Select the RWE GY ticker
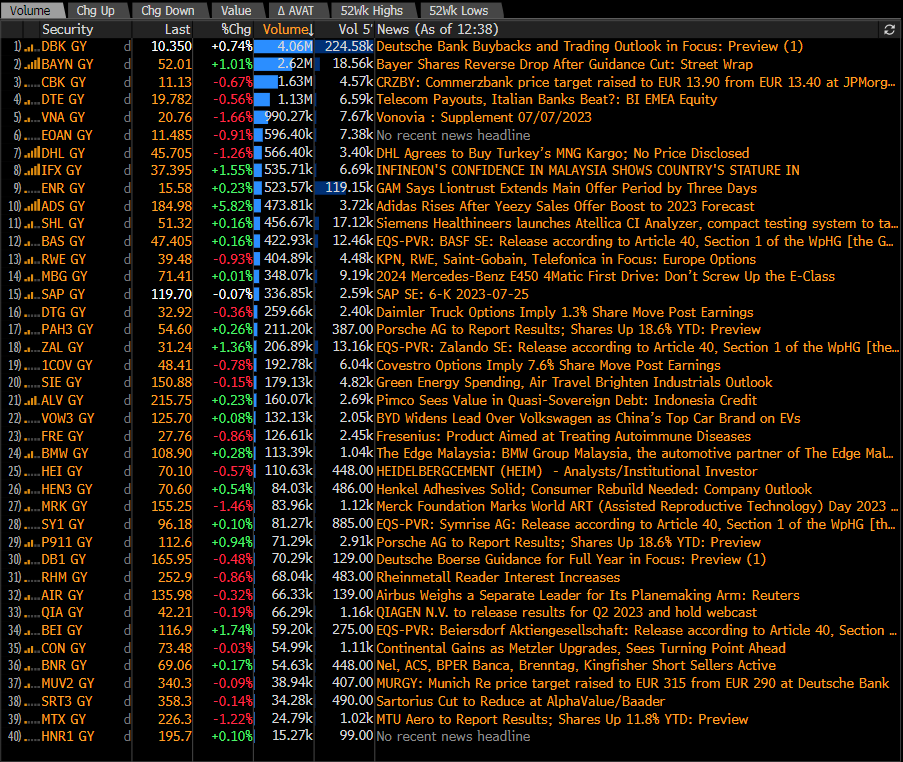 [63, 260]
